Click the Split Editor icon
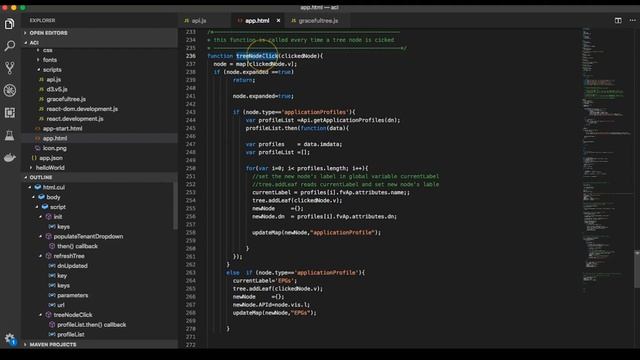This screenshot has width=640, height=360. [618, 20]
